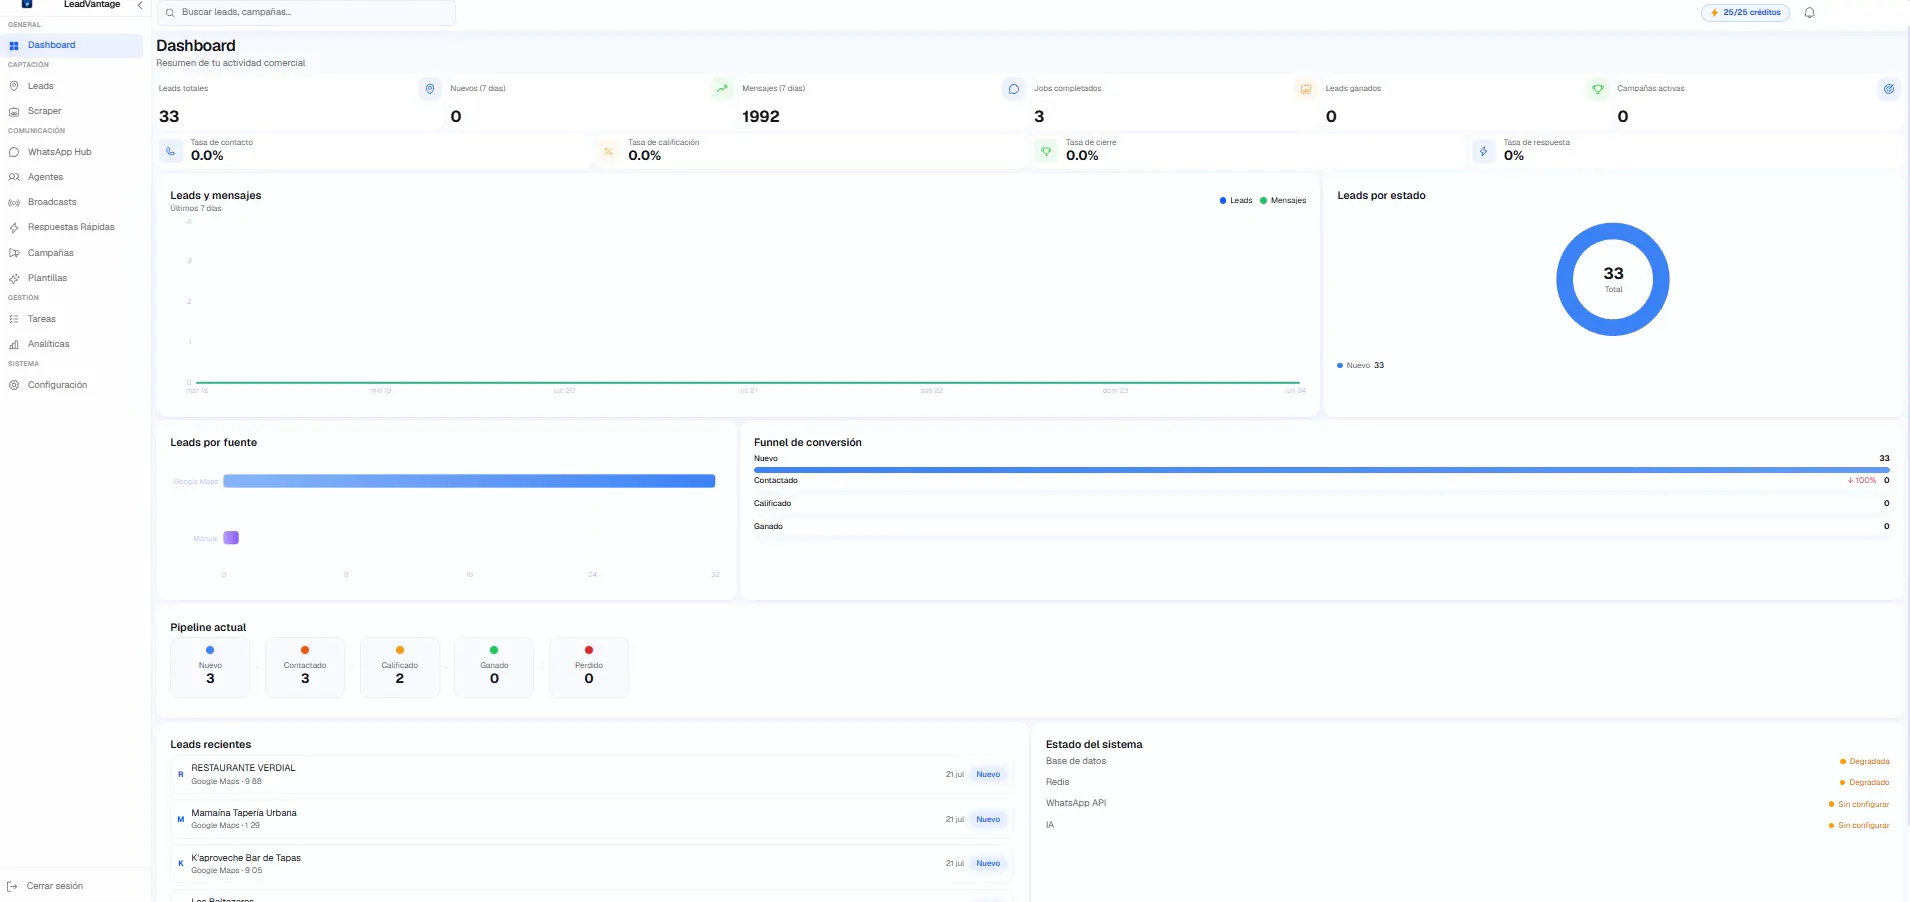Click the Manual source bar

tap(231, 538)
